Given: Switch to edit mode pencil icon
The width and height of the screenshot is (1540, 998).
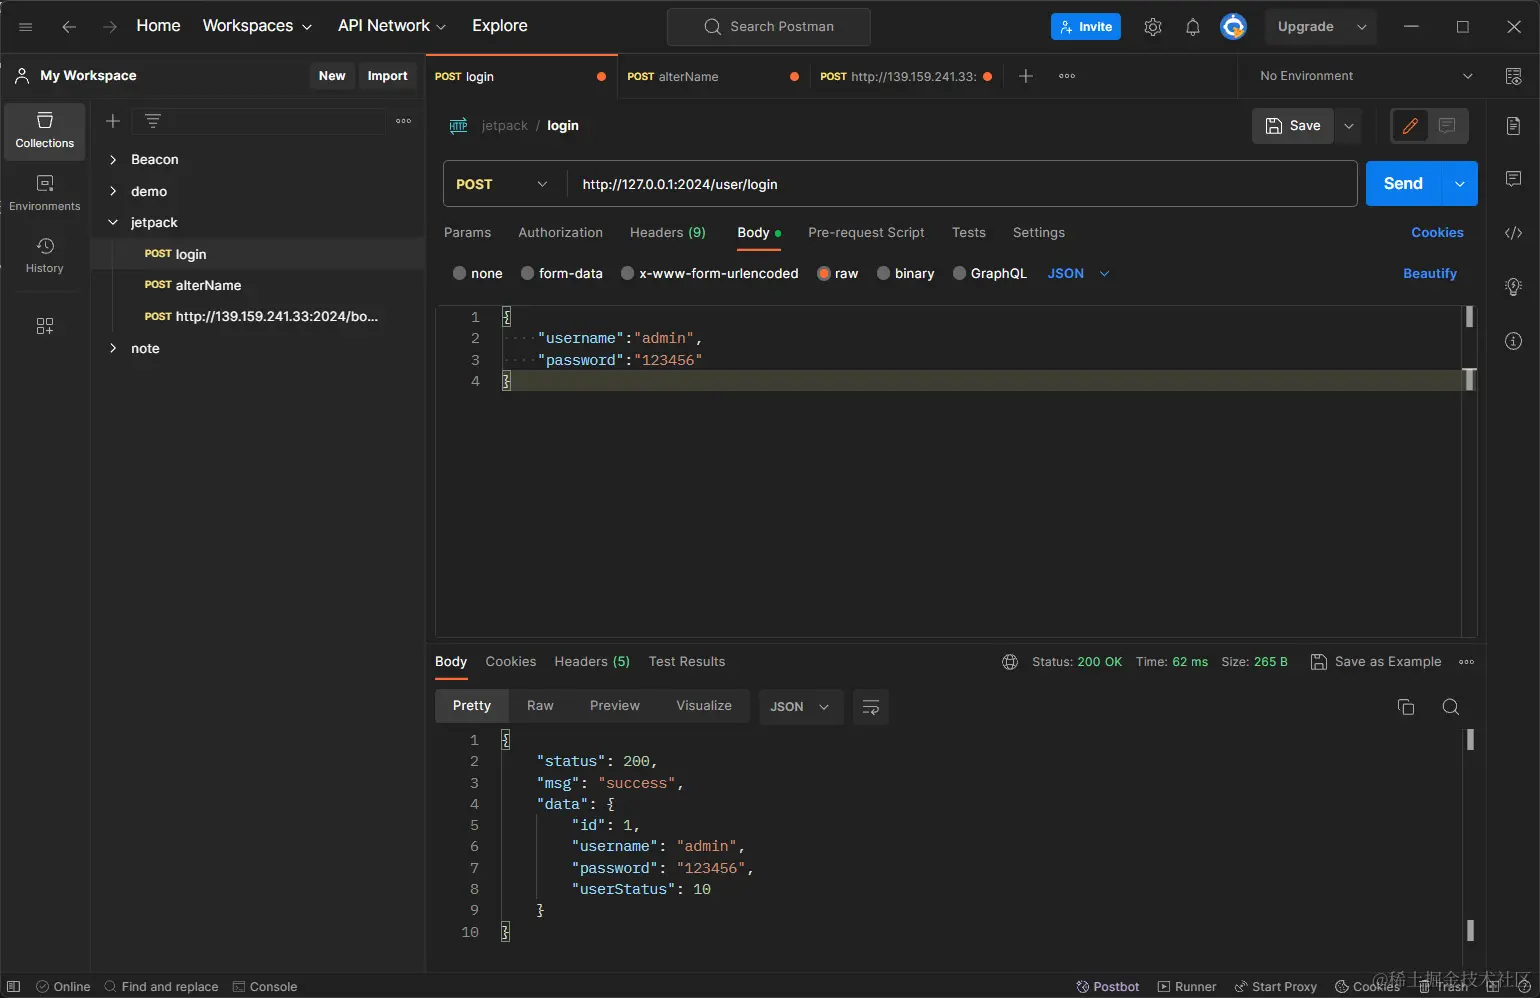Looking at the screenshot, I should [x=1410, y=126].
